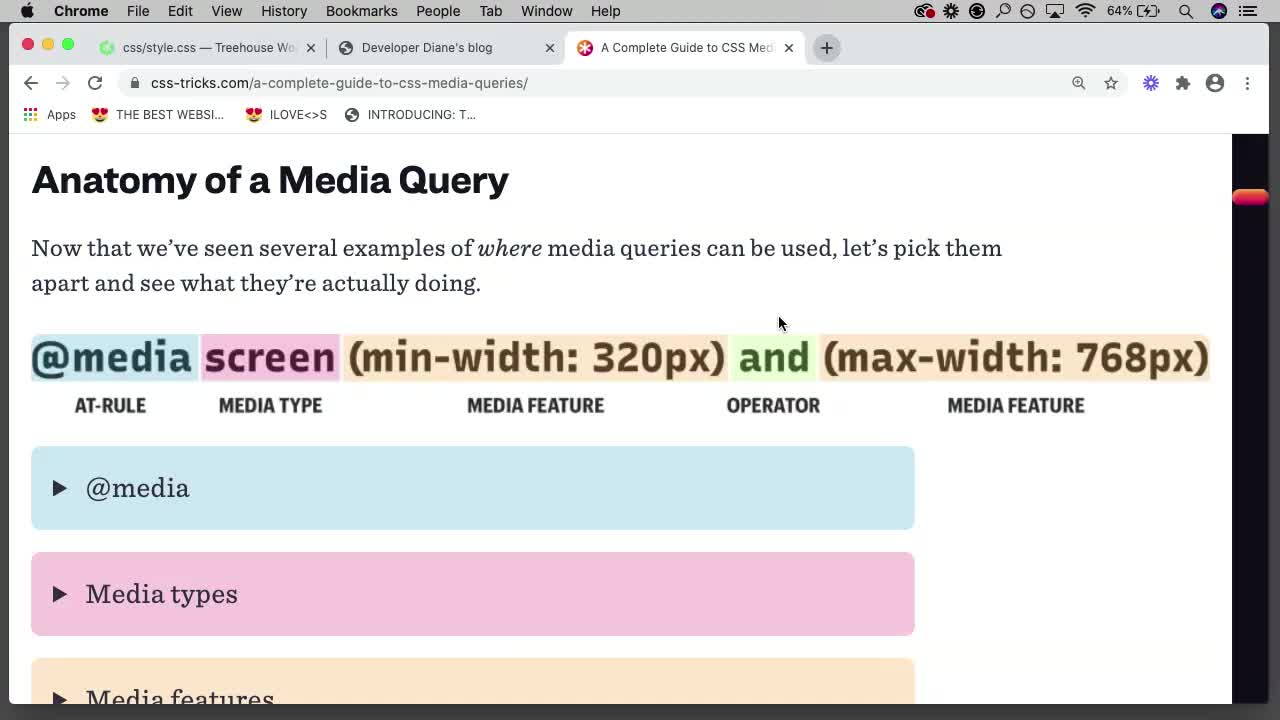Image resolution: width=1280 pixels, height=720 pixels.
Task: Open the Apps grid icon on bookmarks bar
Action: (30, 114)
